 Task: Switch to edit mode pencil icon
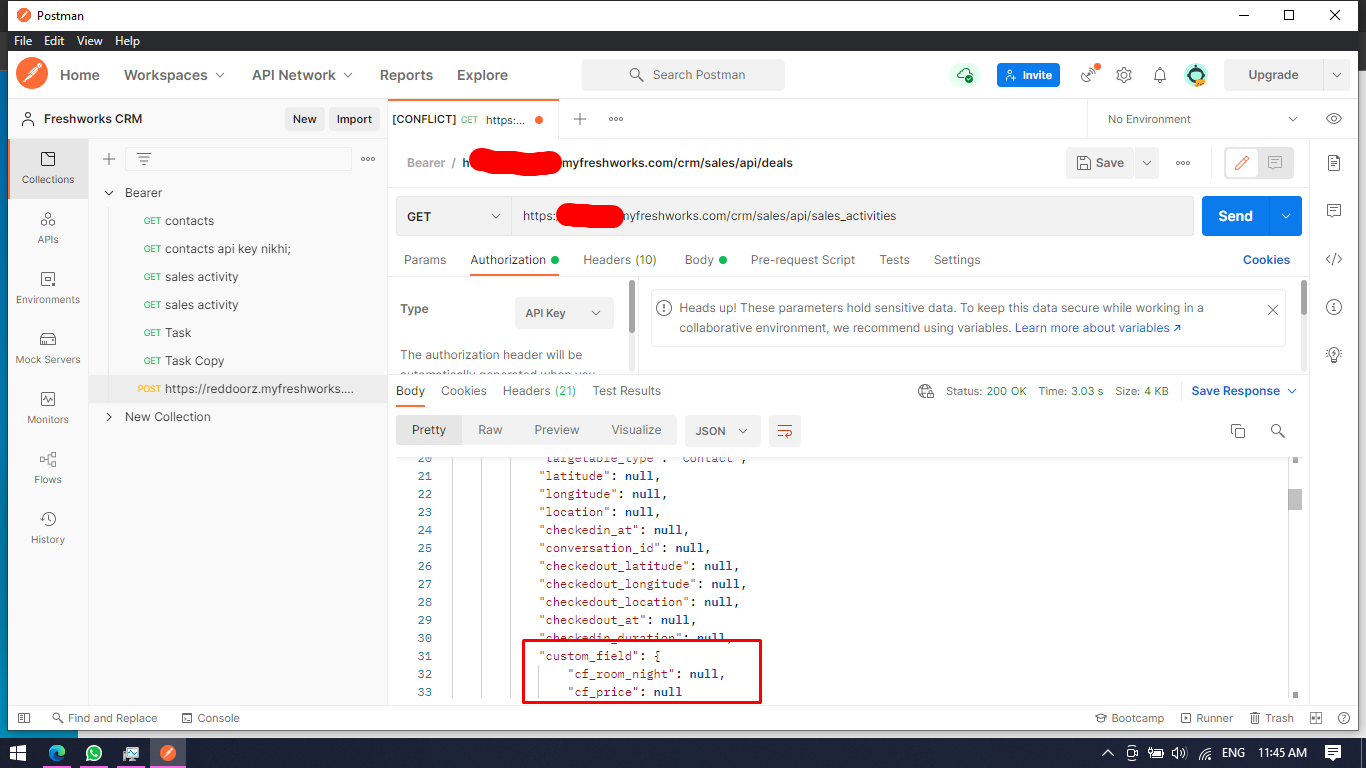click(x=1242, y=163)
